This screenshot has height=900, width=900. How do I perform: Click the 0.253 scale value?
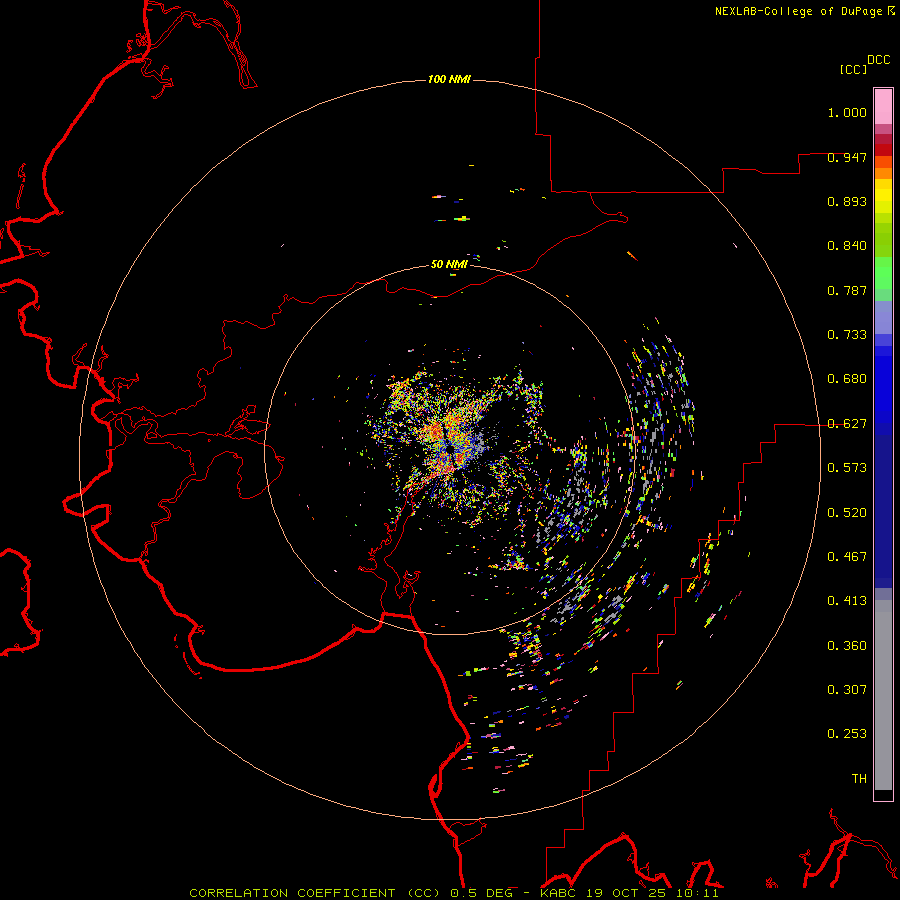847,734
